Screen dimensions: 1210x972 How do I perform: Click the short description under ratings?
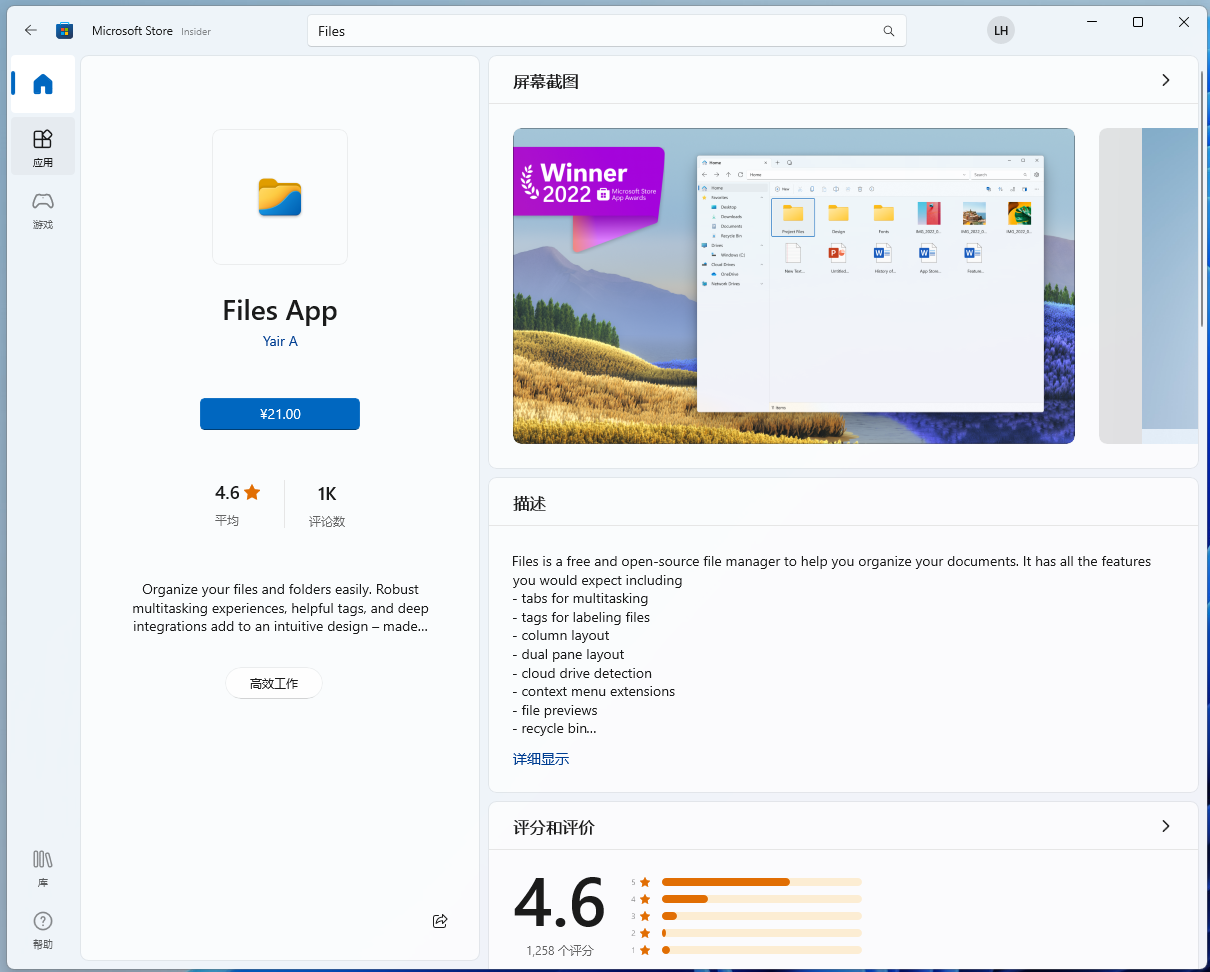[280, 608]
